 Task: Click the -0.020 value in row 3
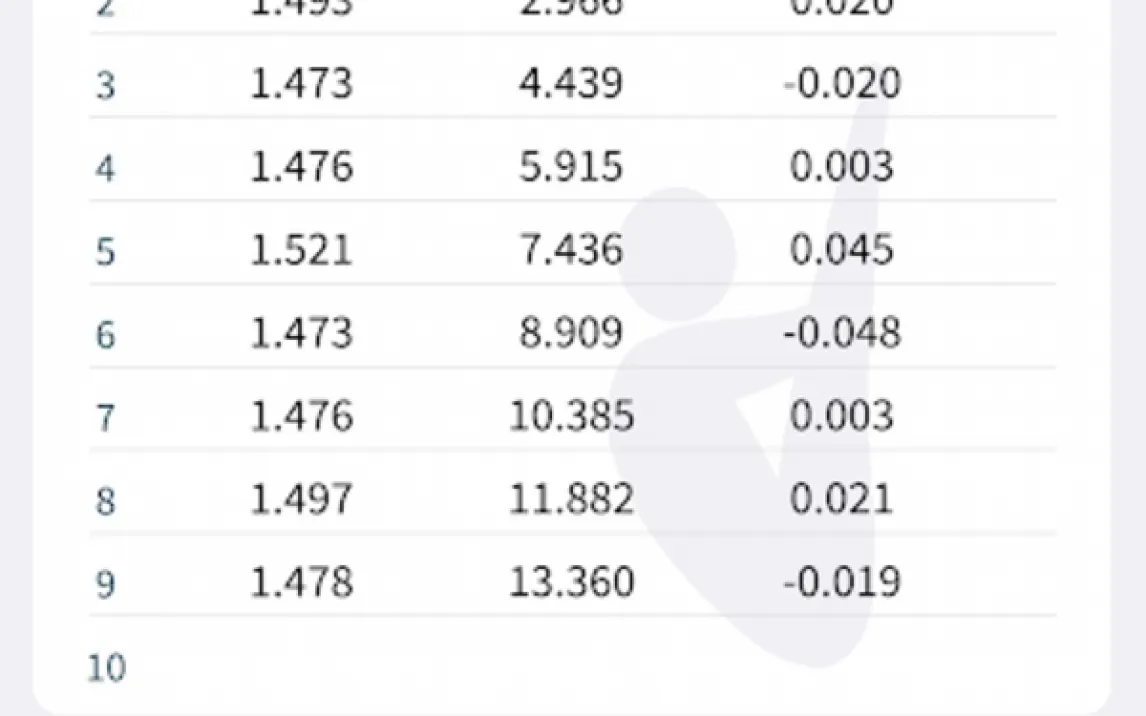tap(841, 84)
